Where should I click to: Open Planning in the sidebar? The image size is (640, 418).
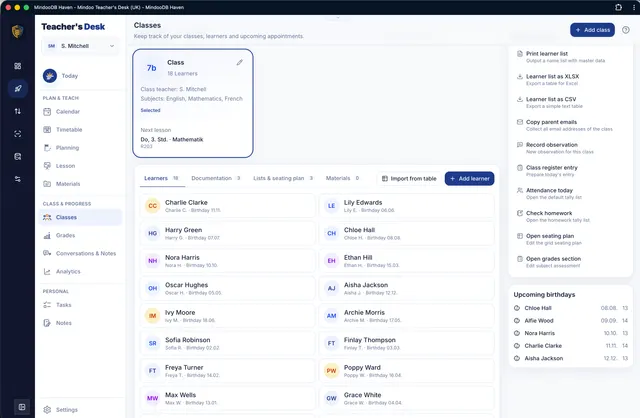pyautogui.click(x=80, y=148)
